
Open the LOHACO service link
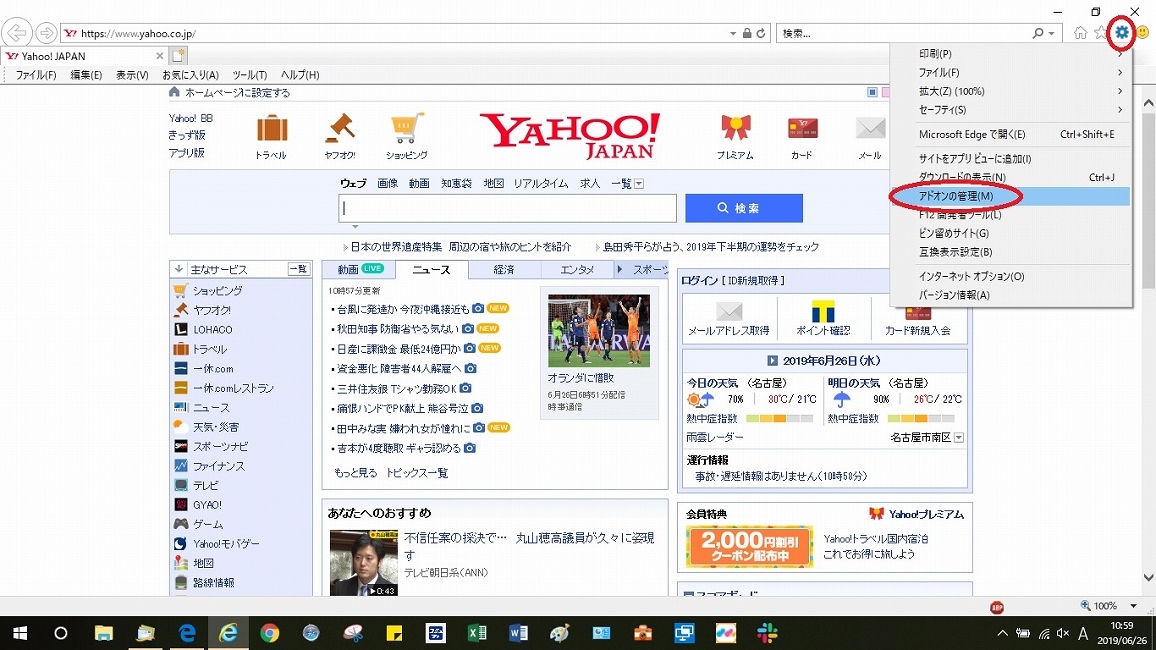click(x=212, y=330)
